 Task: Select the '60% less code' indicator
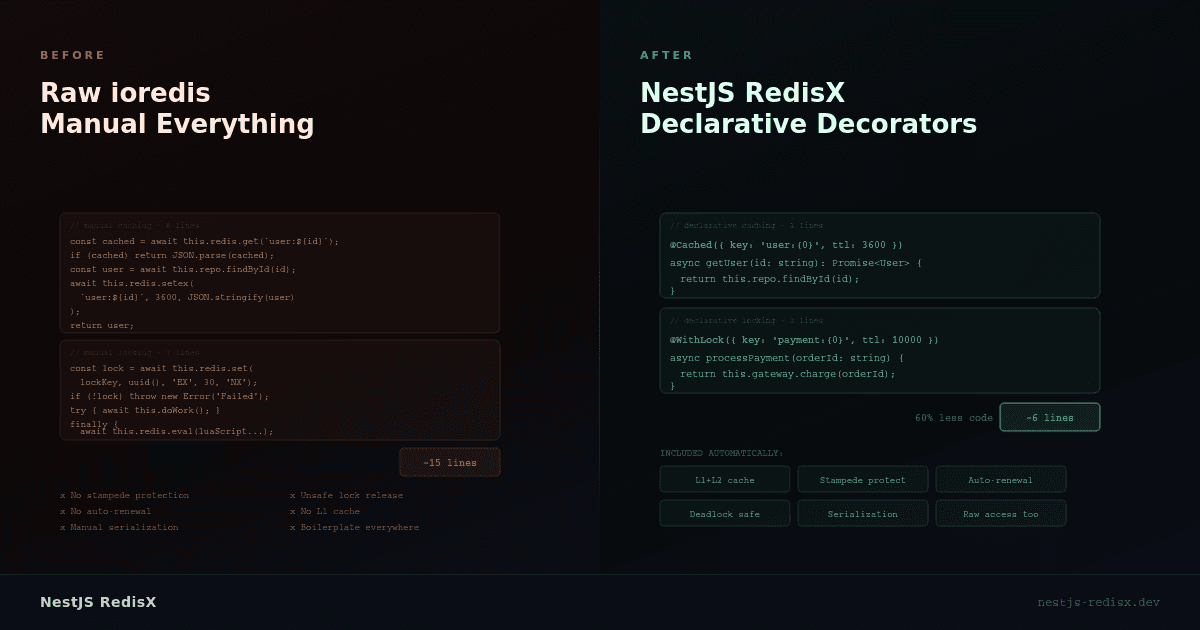tap(955, 417)
